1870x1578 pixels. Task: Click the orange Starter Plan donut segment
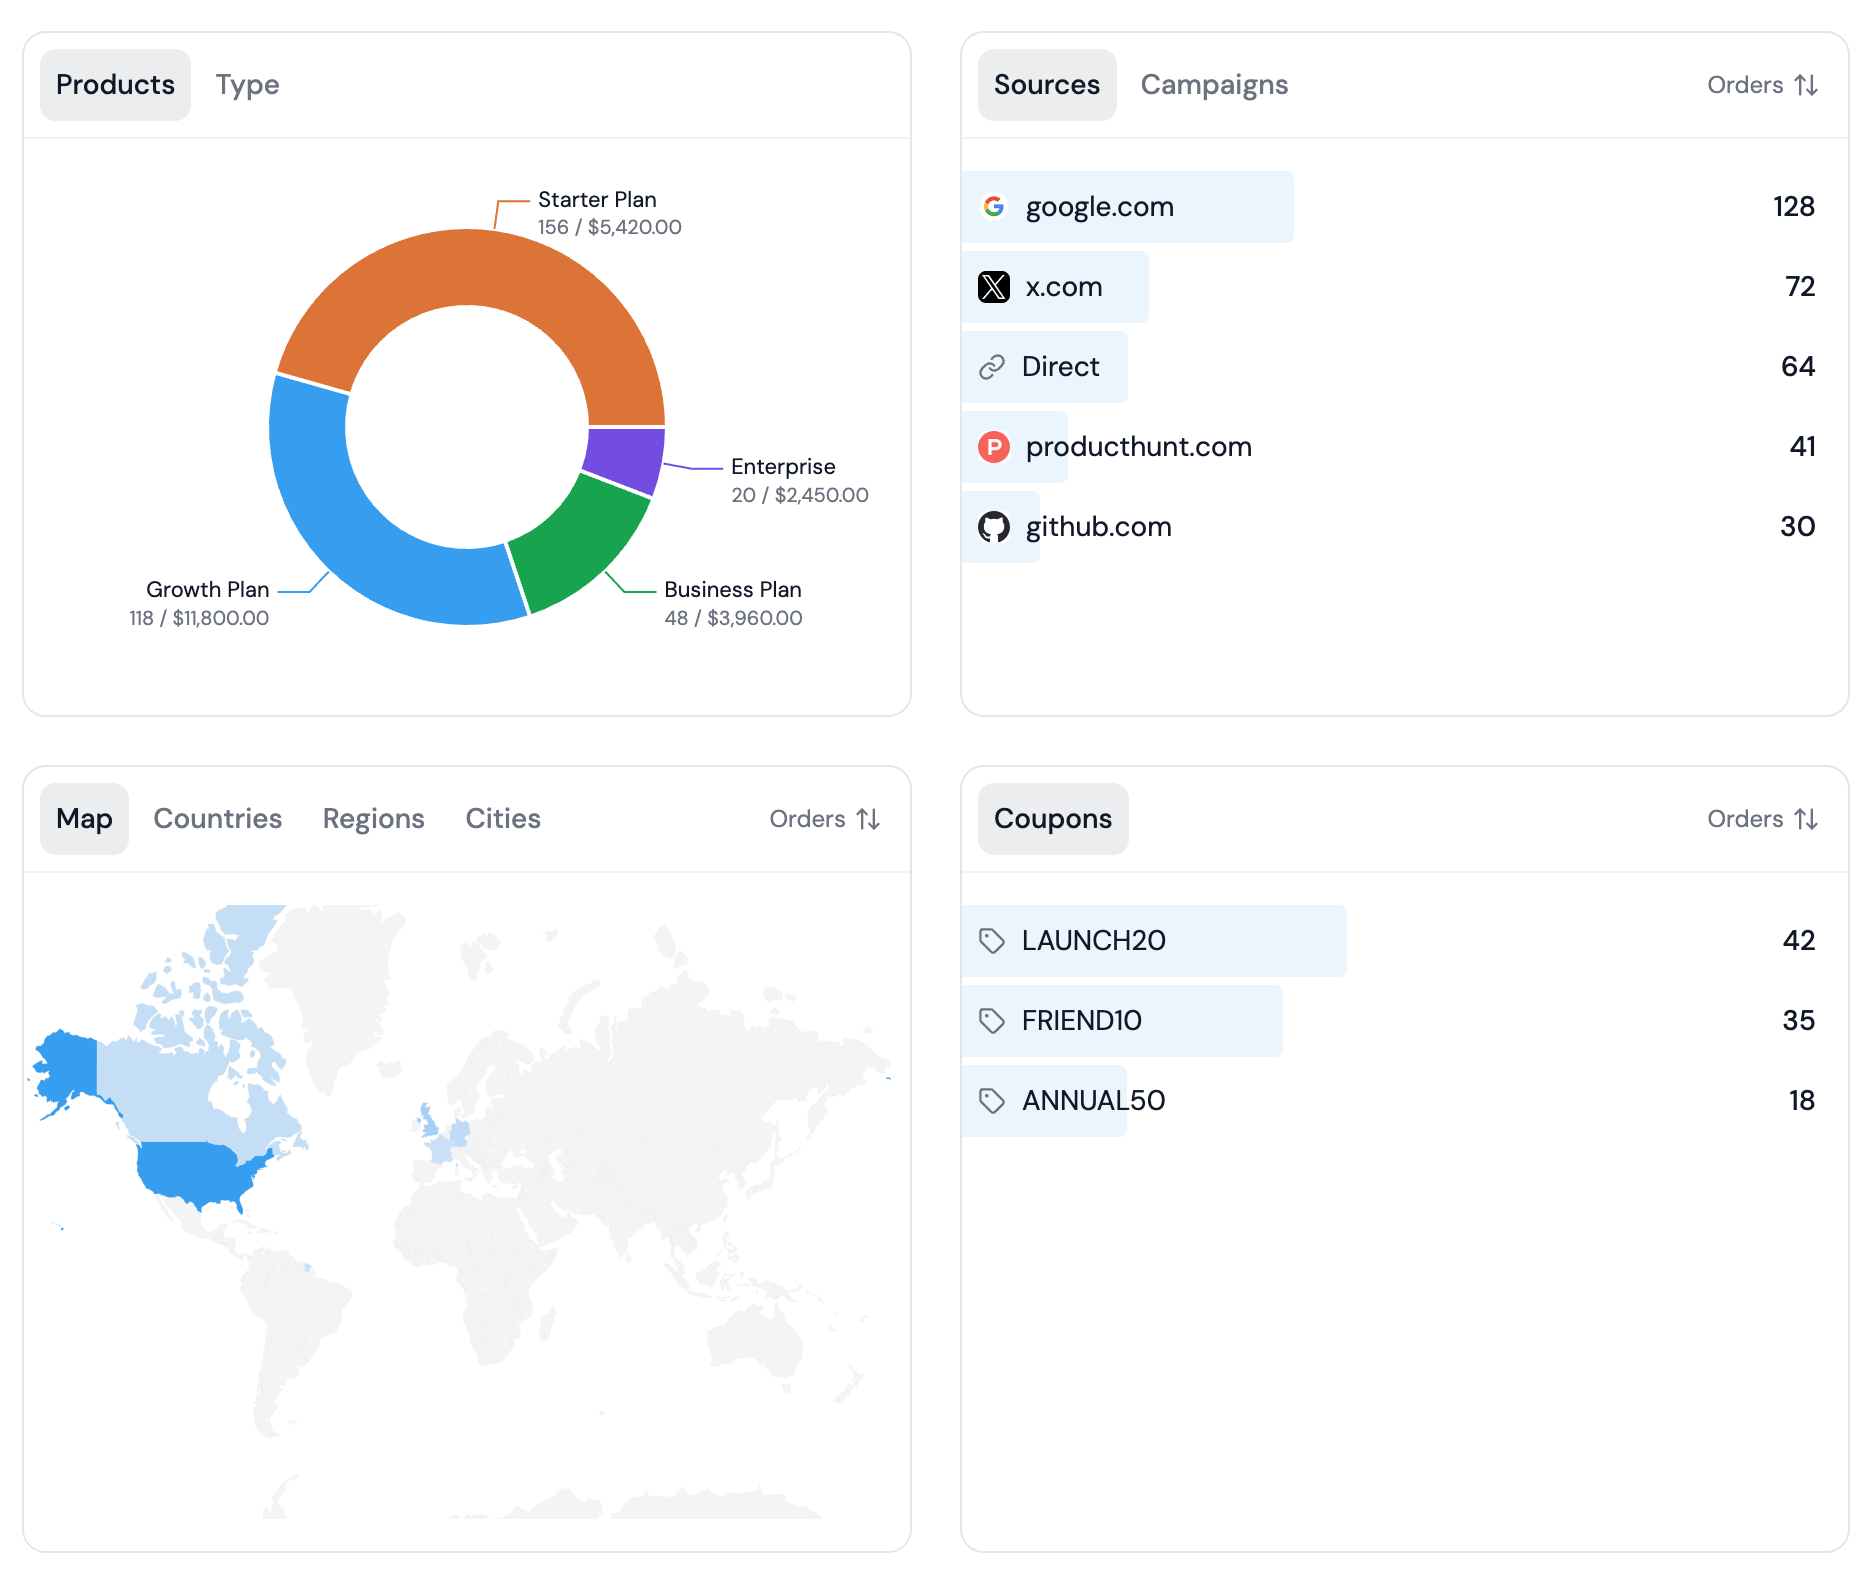[x=470, y=266]
